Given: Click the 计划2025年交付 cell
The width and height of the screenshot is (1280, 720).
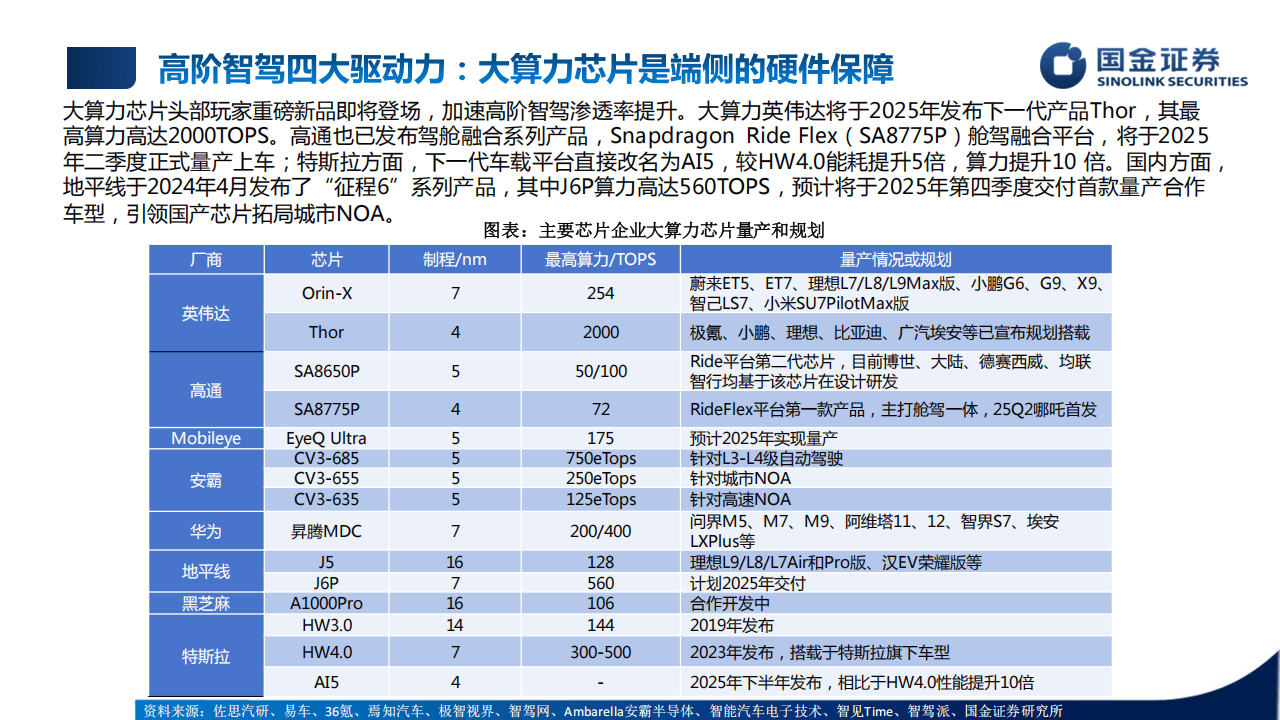Looking at the screenshot, I should [896, 583].
